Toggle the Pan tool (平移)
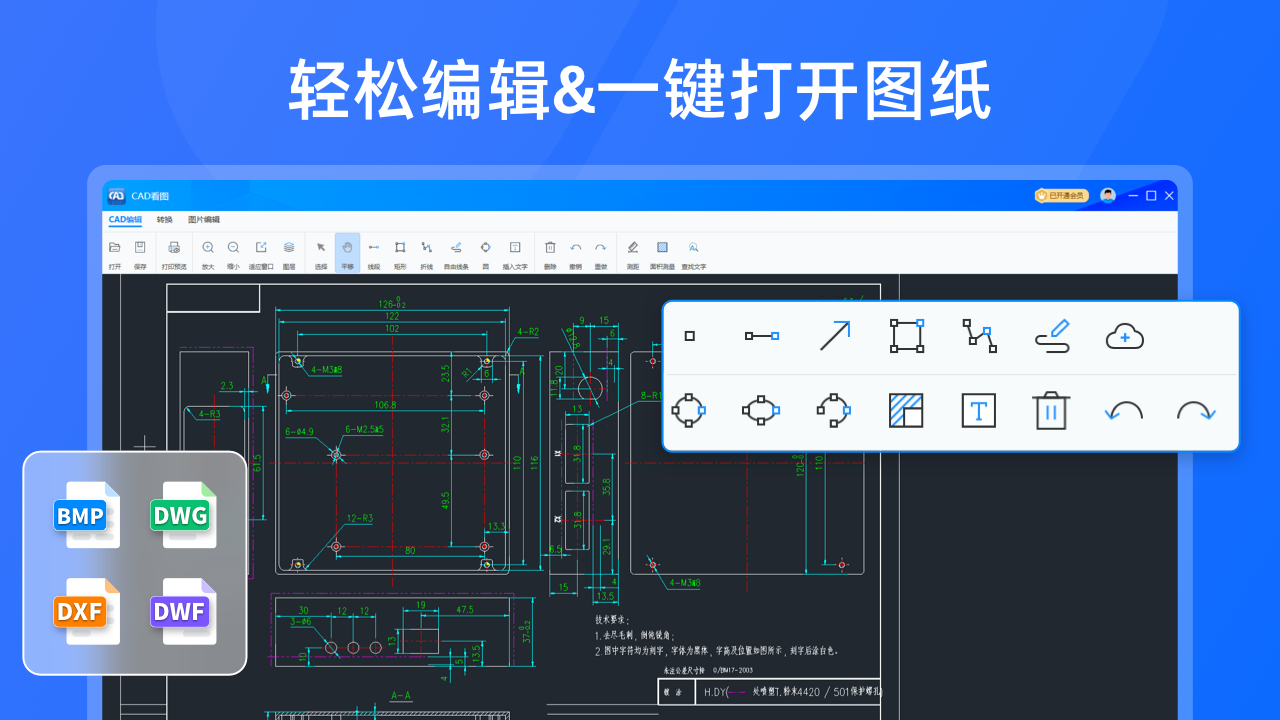Screen dimensions: 1280x720 tap(347, 252)
